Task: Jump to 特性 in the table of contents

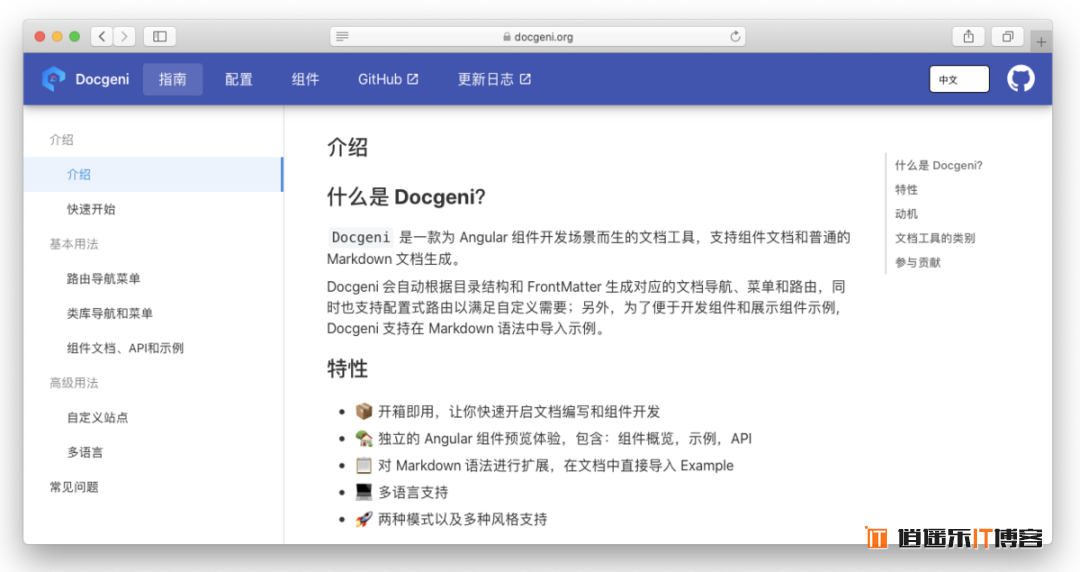Action: click(906, 190)
